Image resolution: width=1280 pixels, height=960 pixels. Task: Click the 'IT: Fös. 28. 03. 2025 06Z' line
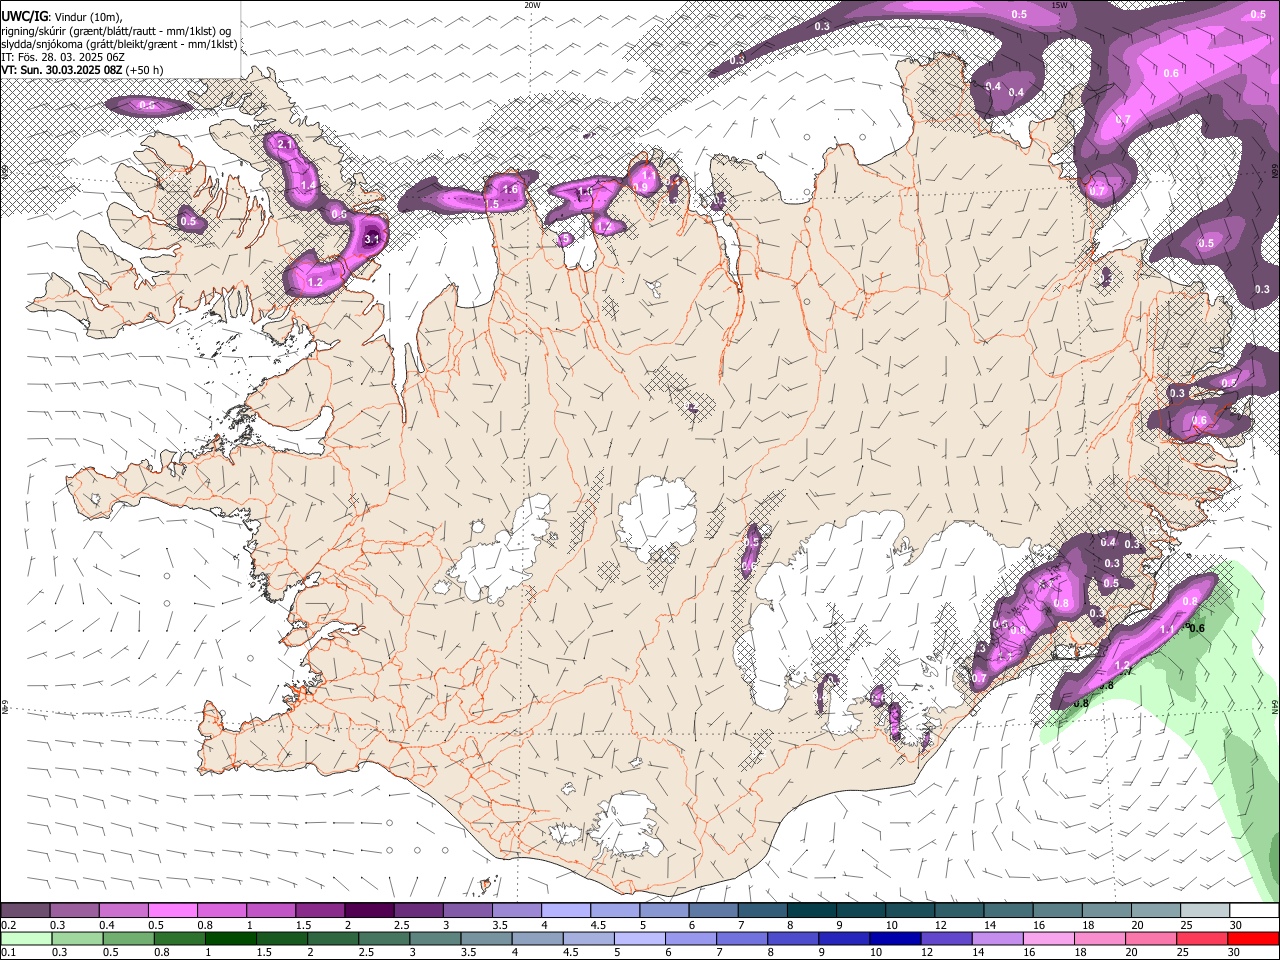(x=63, y=56)
